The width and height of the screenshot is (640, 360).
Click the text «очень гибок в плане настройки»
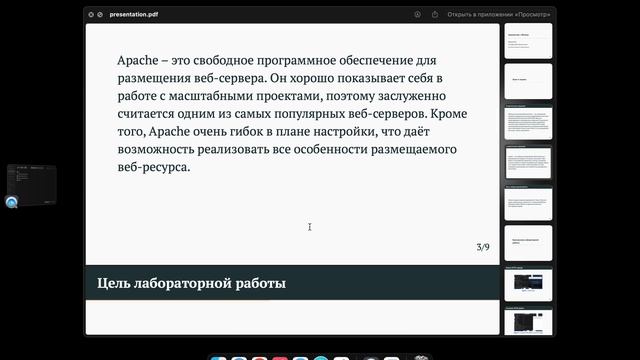285,131
